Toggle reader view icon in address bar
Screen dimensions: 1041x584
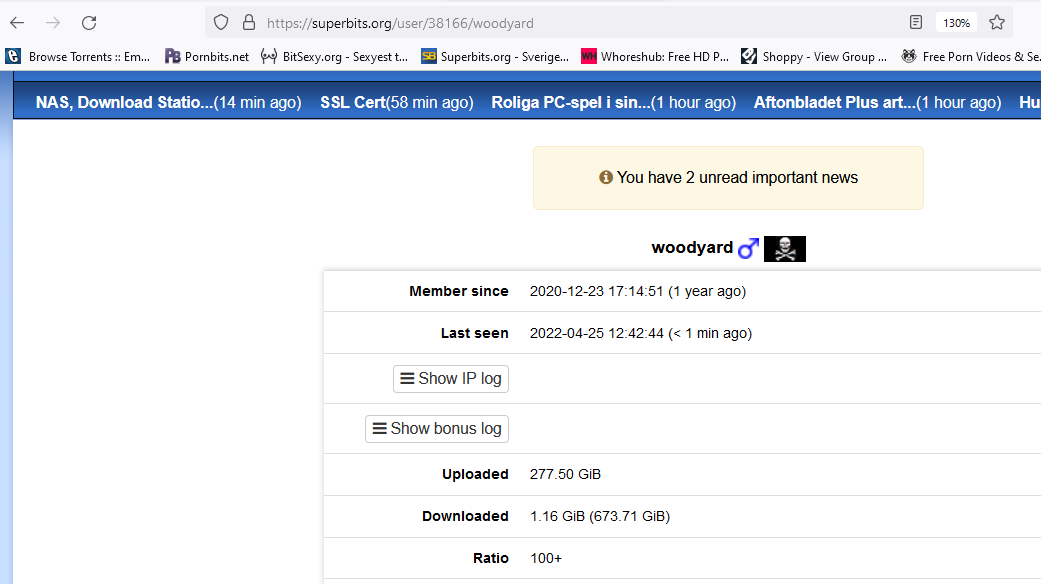coord(916,23)
